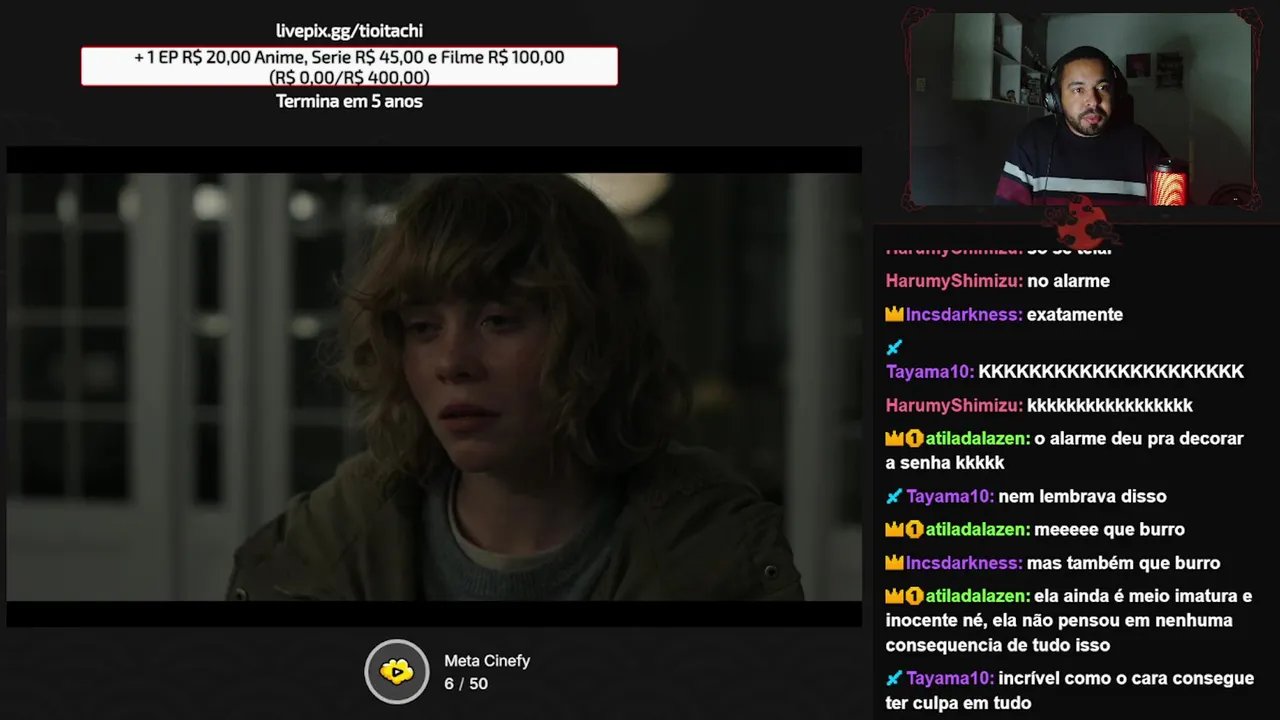Click the Meta Cinefy popcorn icon

(x=397, y=671)
